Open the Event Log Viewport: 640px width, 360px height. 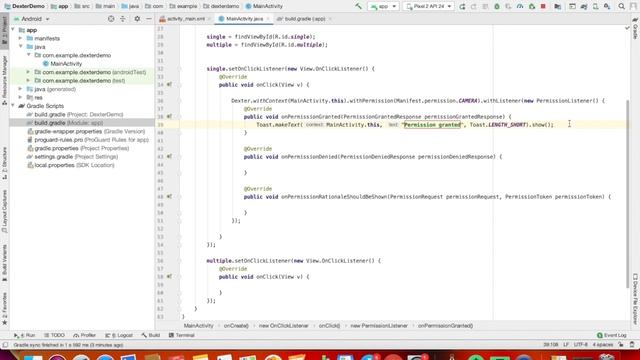point(611,335)
